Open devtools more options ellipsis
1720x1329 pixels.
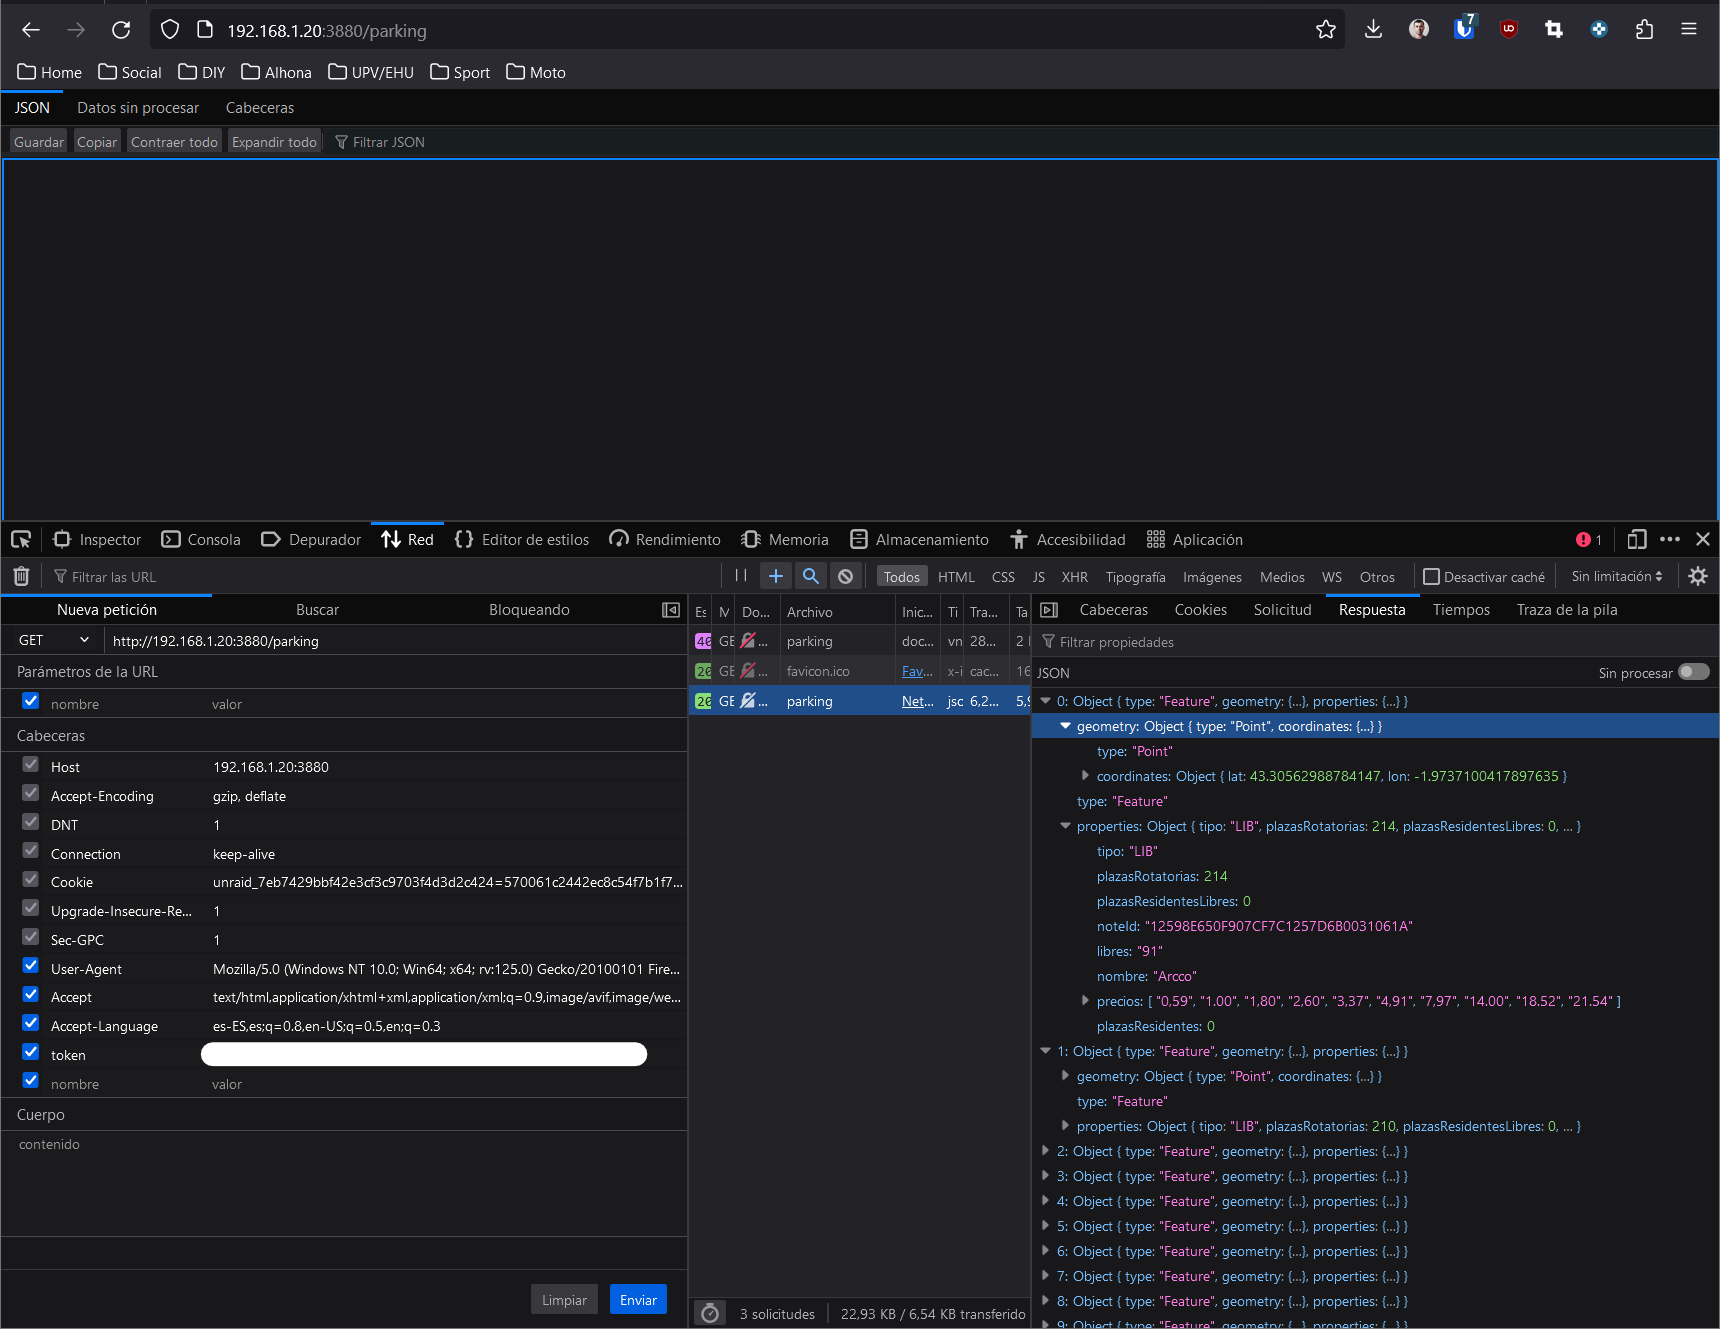click(1670, 540)
